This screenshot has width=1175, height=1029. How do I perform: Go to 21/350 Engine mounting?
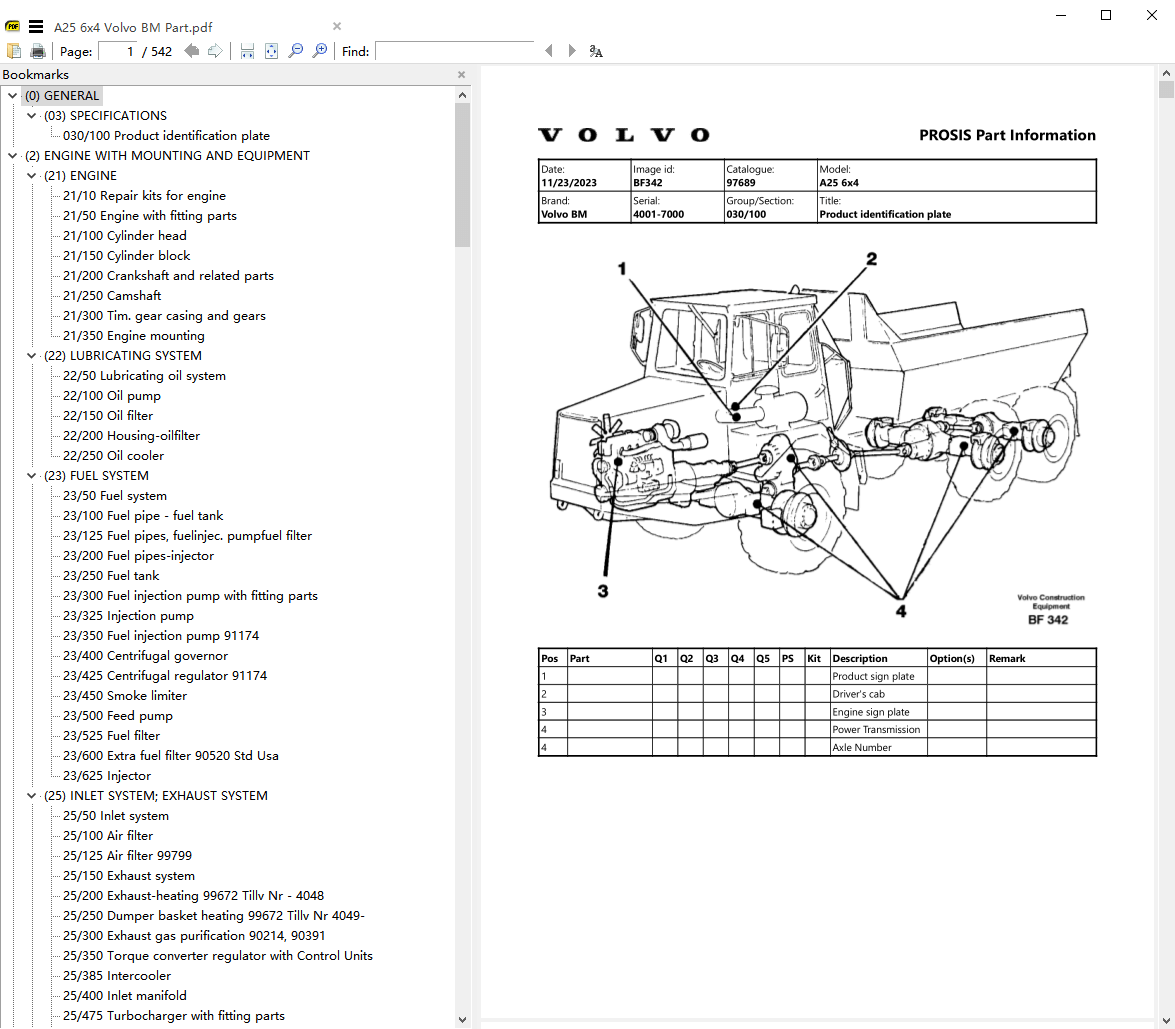pos(133,336)
